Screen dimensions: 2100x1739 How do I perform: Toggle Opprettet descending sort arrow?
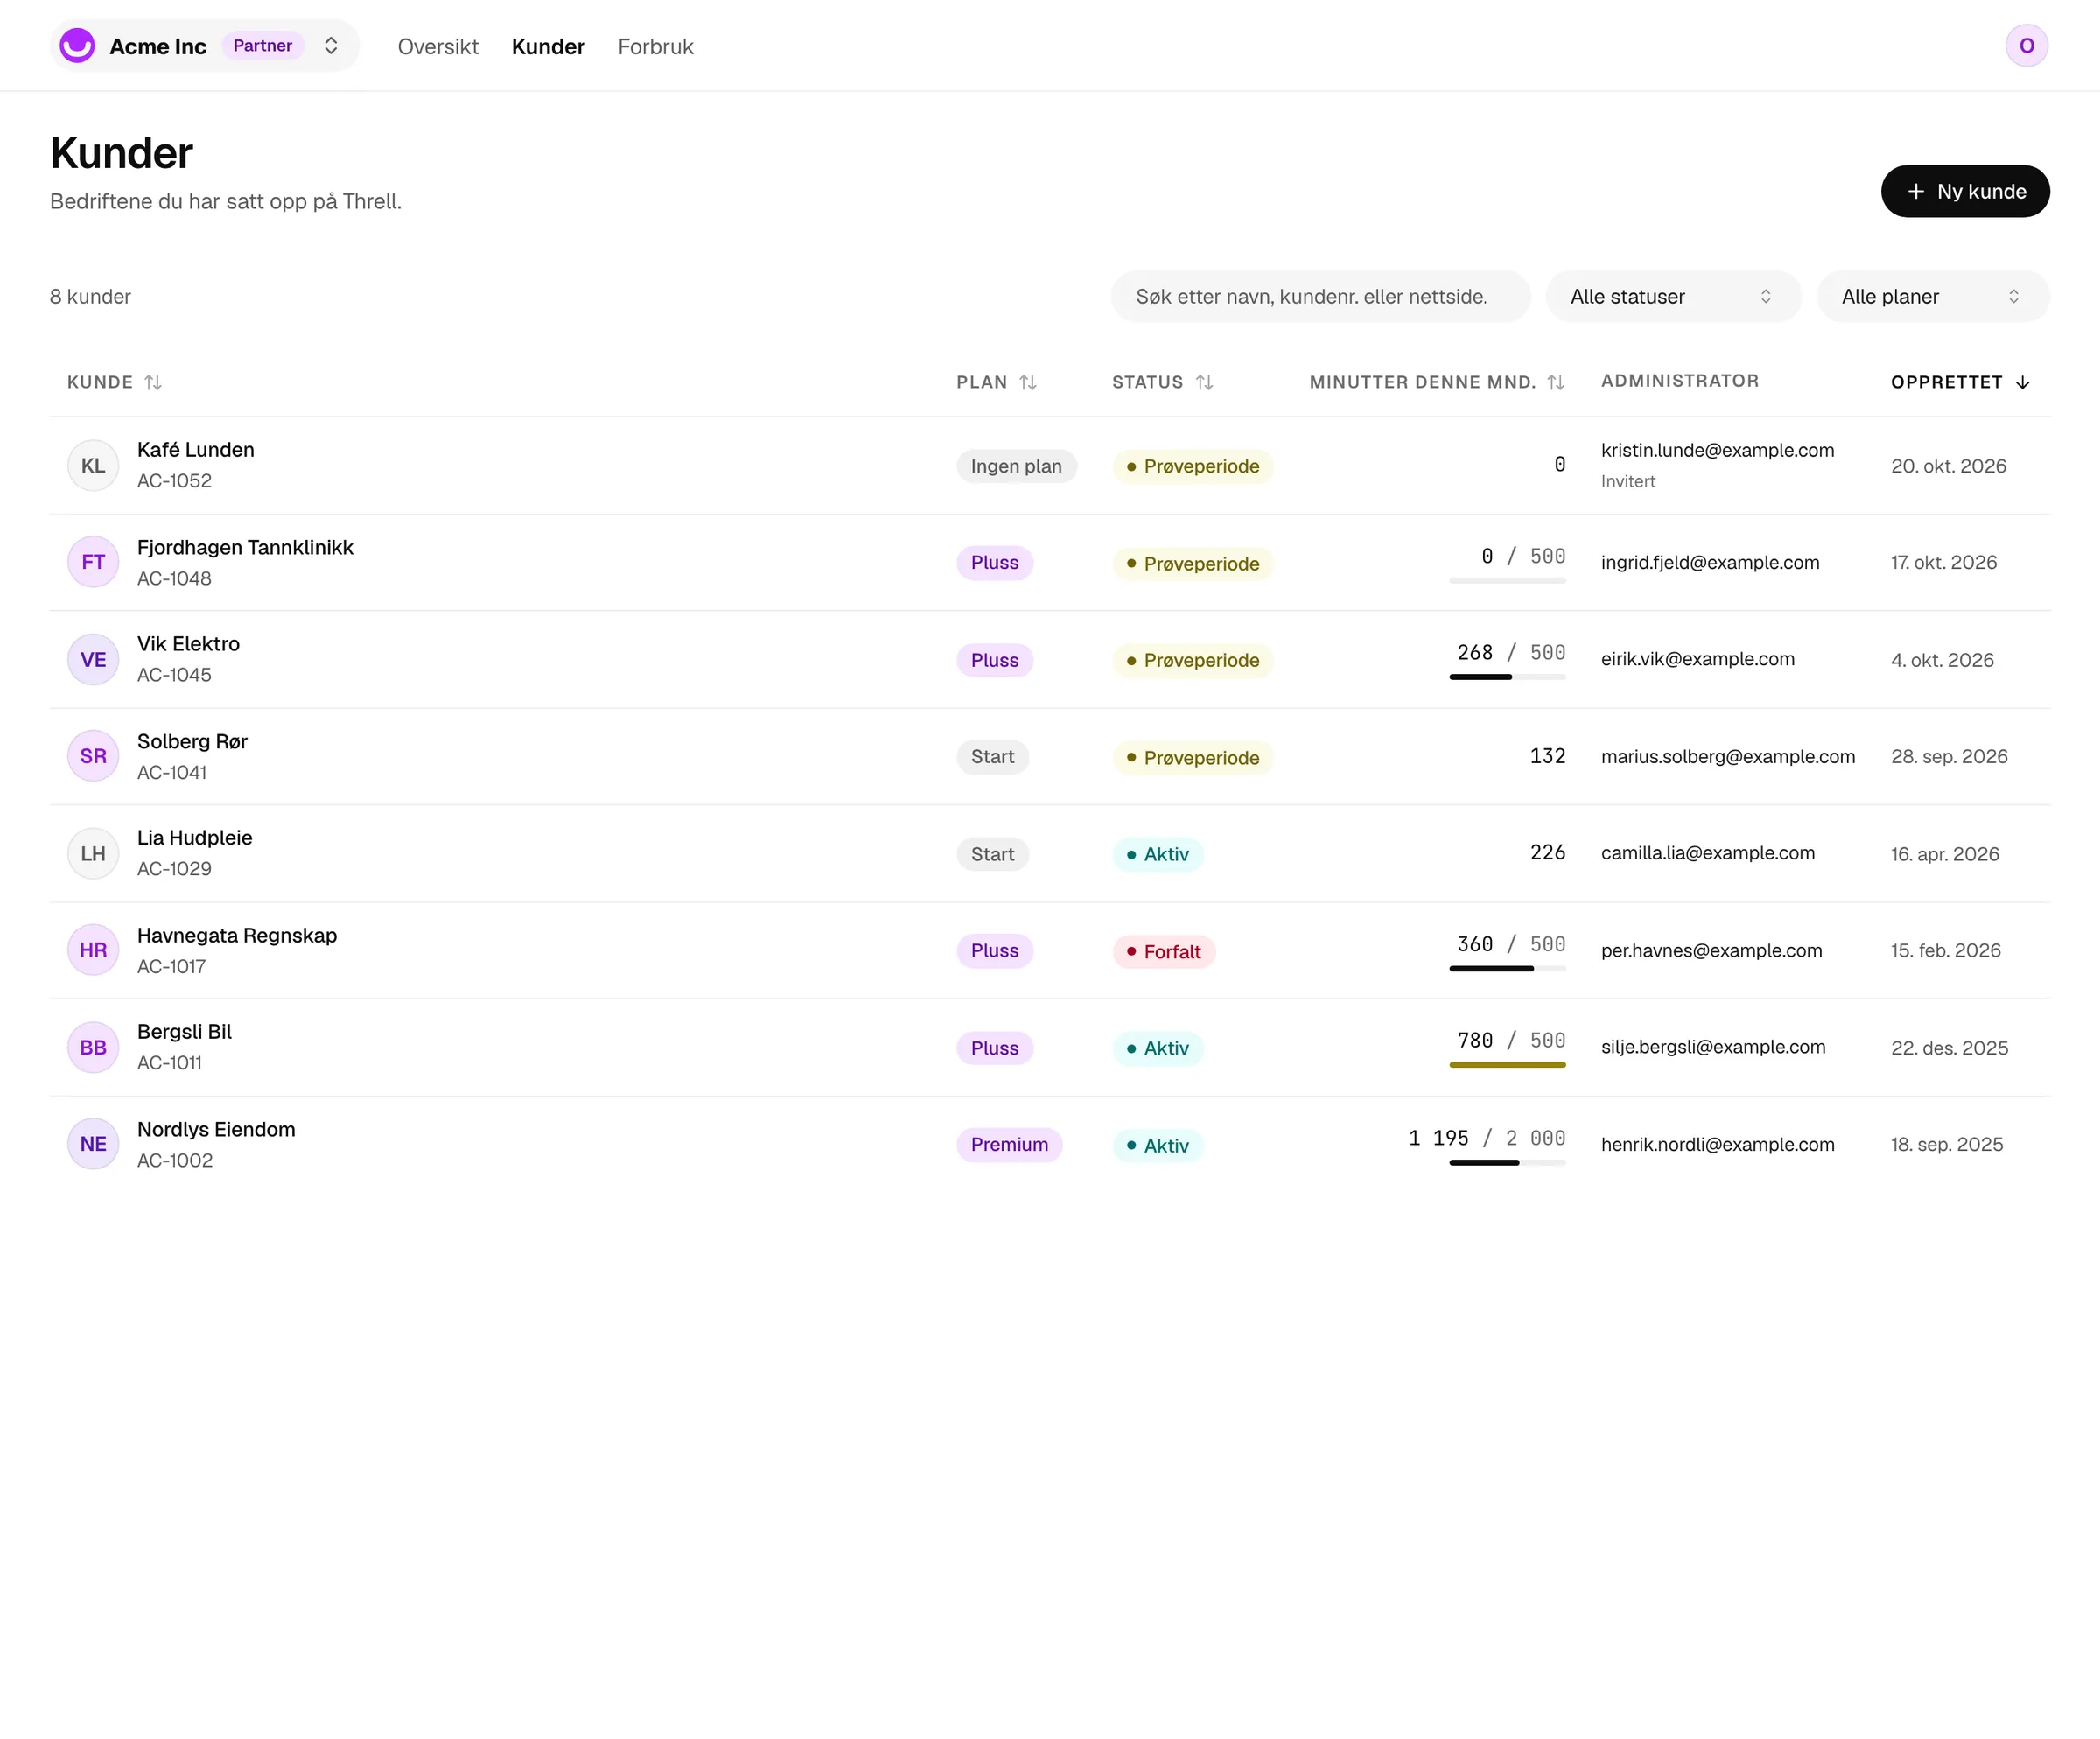pyautogui.click(x=2022, y=382)
